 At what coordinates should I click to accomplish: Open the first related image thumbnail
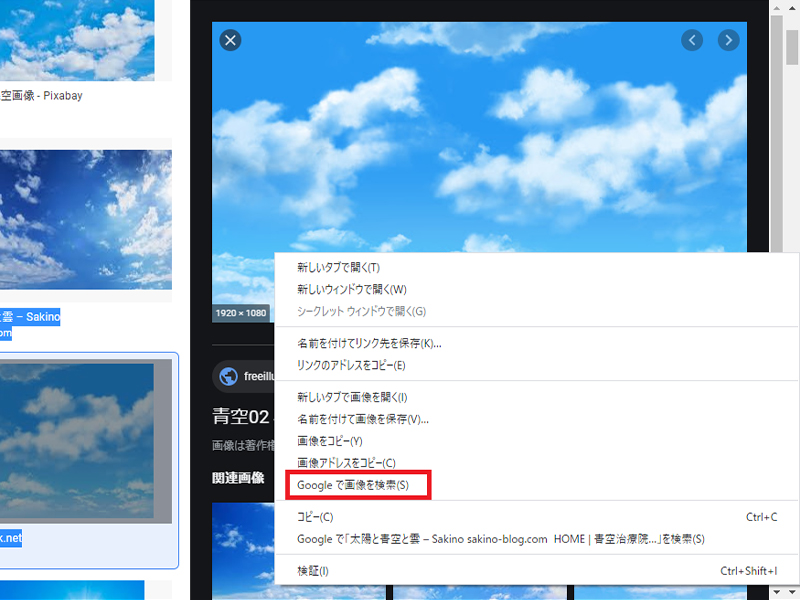(x=243, y=551)
